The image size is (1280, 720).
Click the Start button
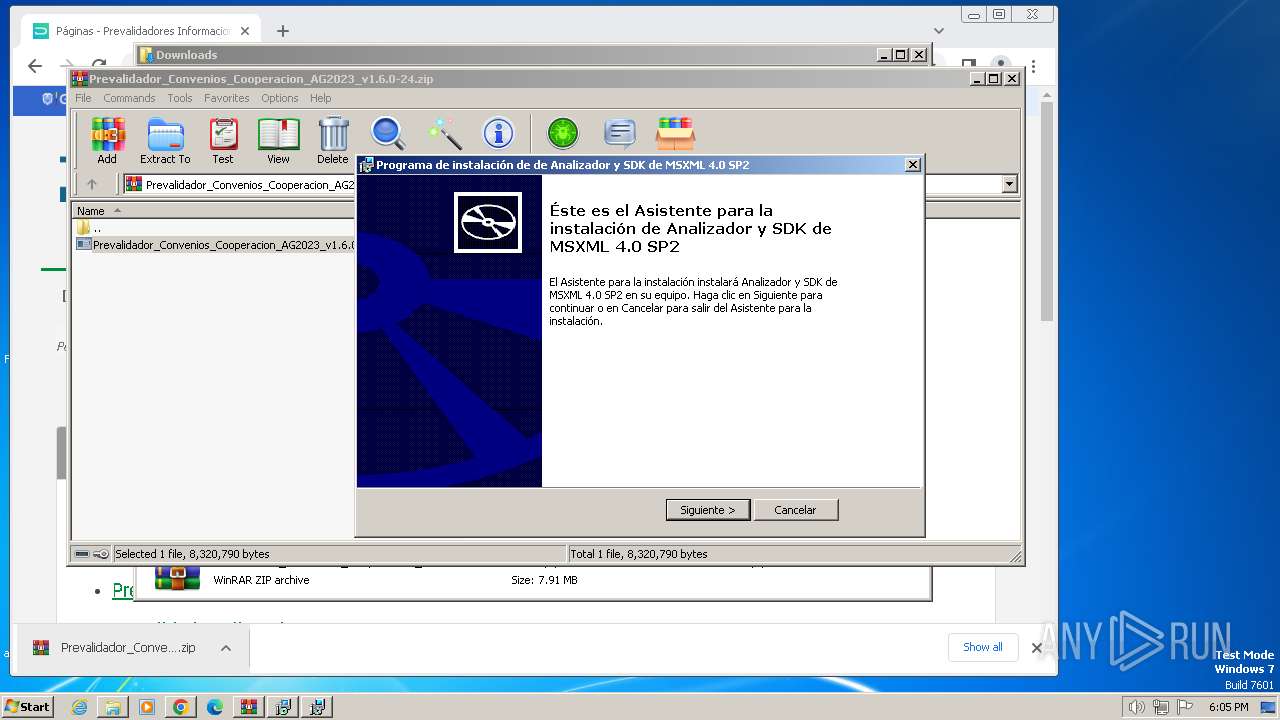coord(28,707)
